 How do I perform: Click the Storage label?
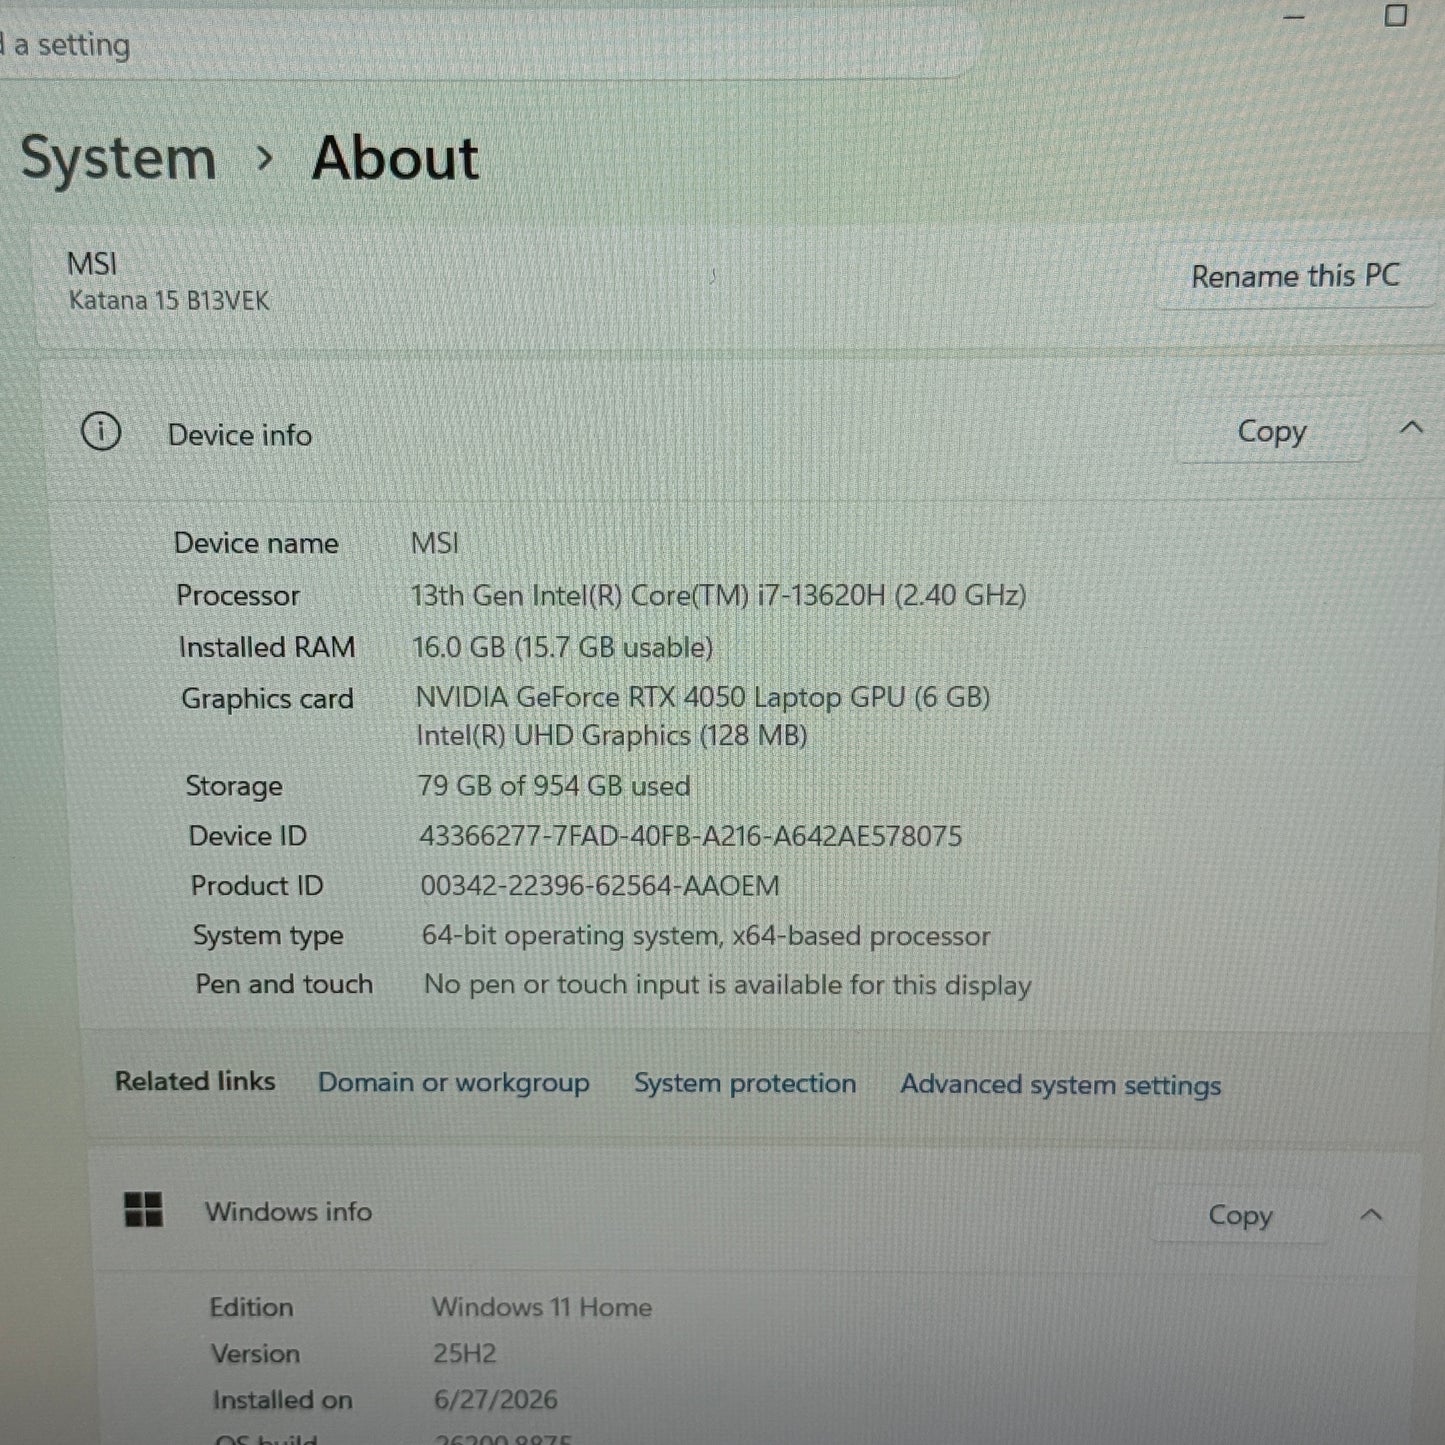234,787
